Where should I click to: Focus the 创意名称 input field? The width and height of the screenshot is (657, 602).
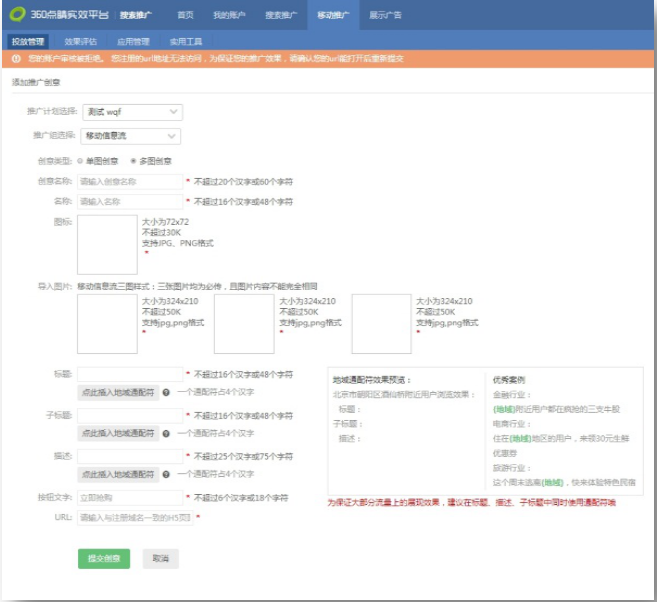tap(130, 182)
